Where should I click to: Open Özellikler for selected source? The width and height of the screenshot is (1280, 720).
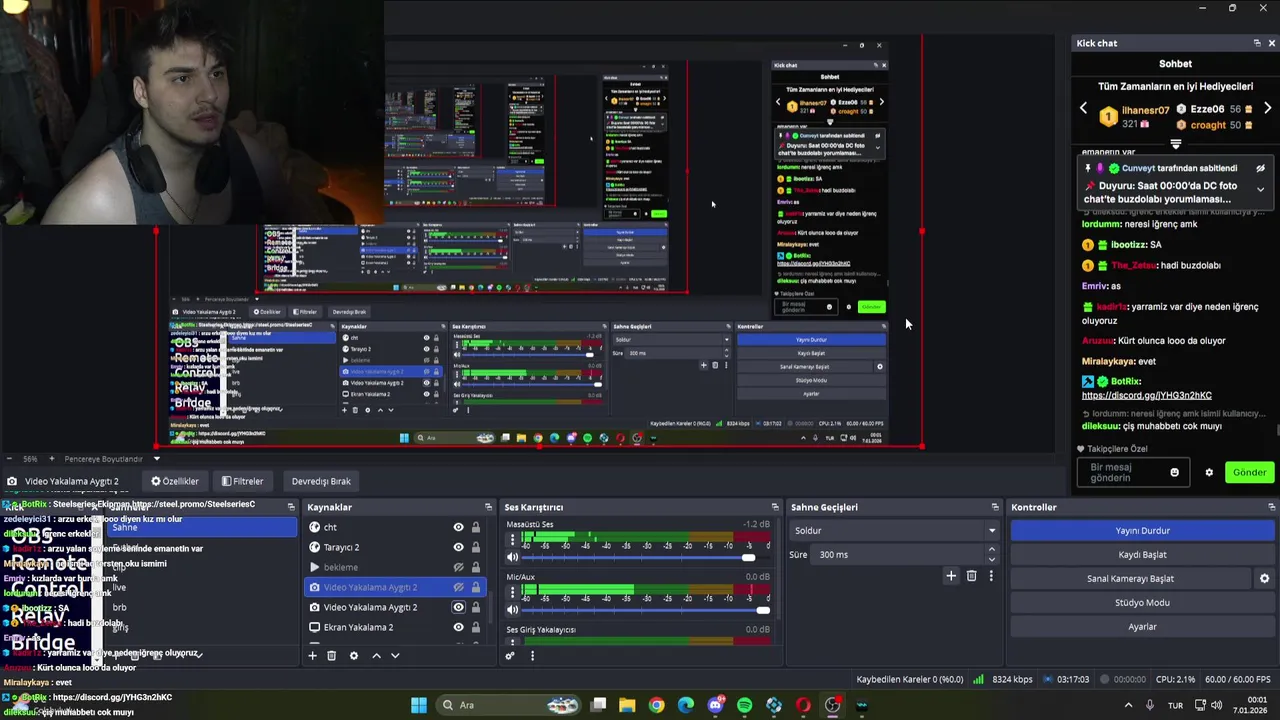click(x=175, y=481)
